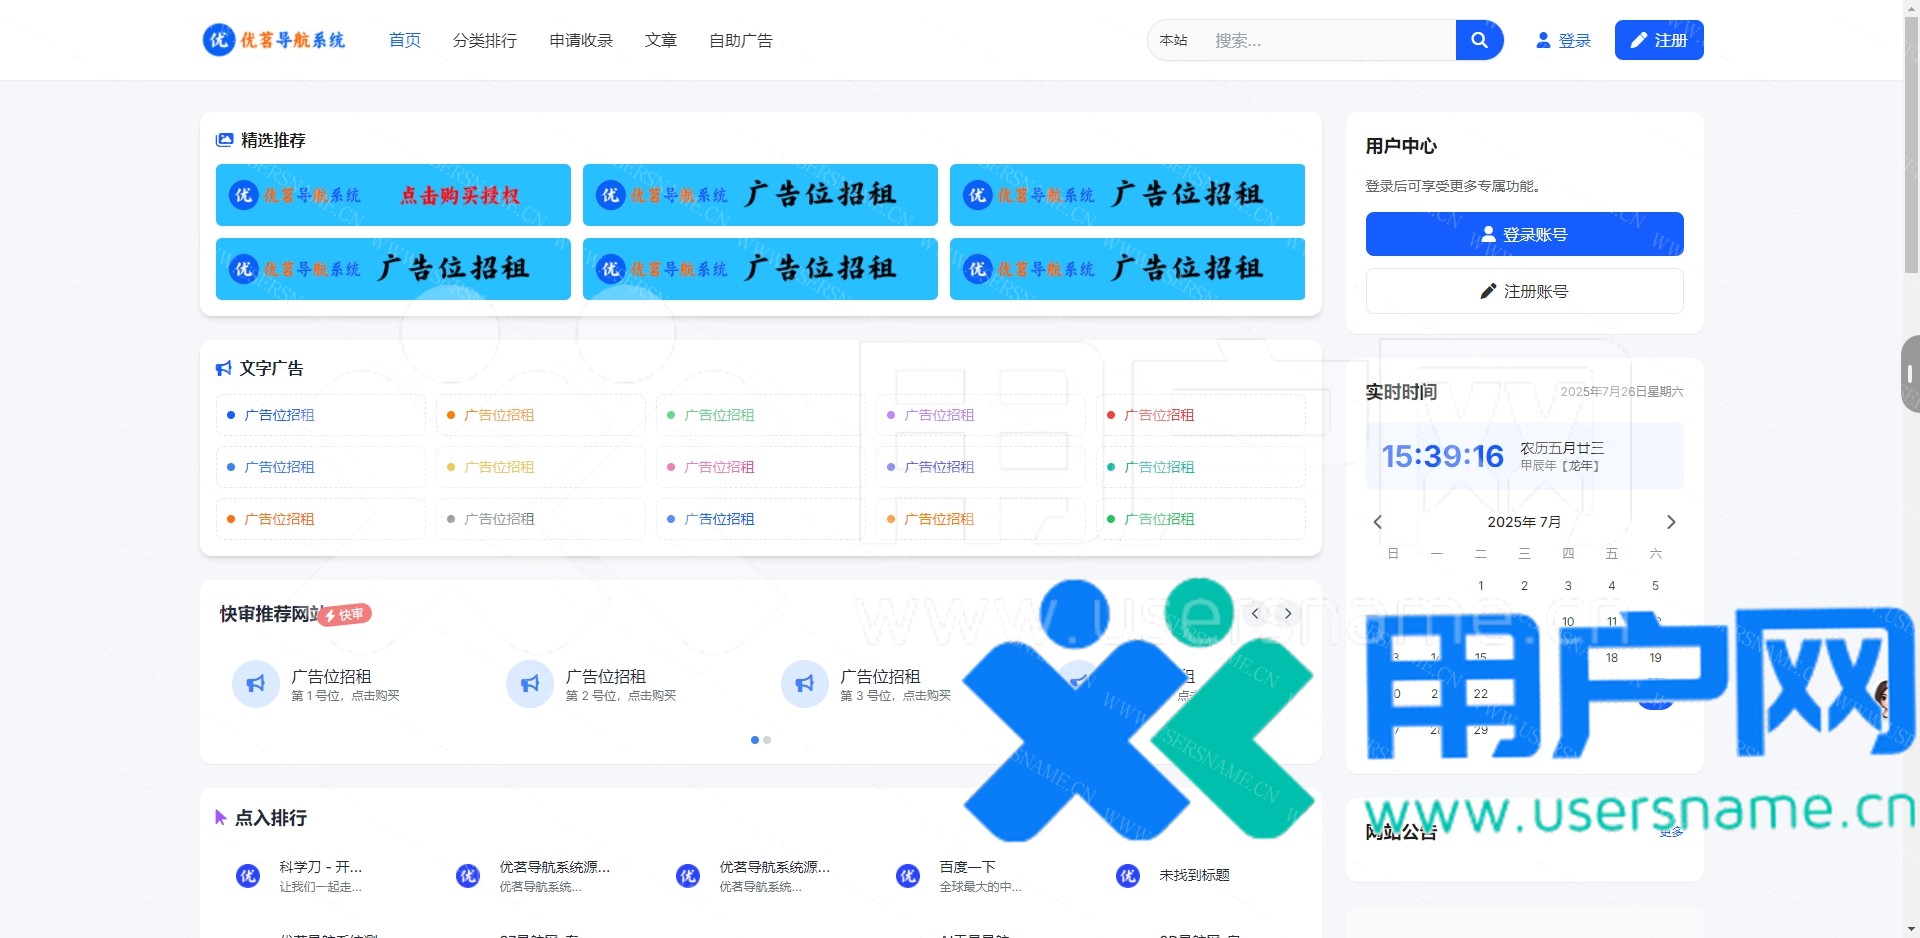Screen dimensions: 1920x938
Task: Click megaphone icon of third ad slot
Action: (805, 684)
